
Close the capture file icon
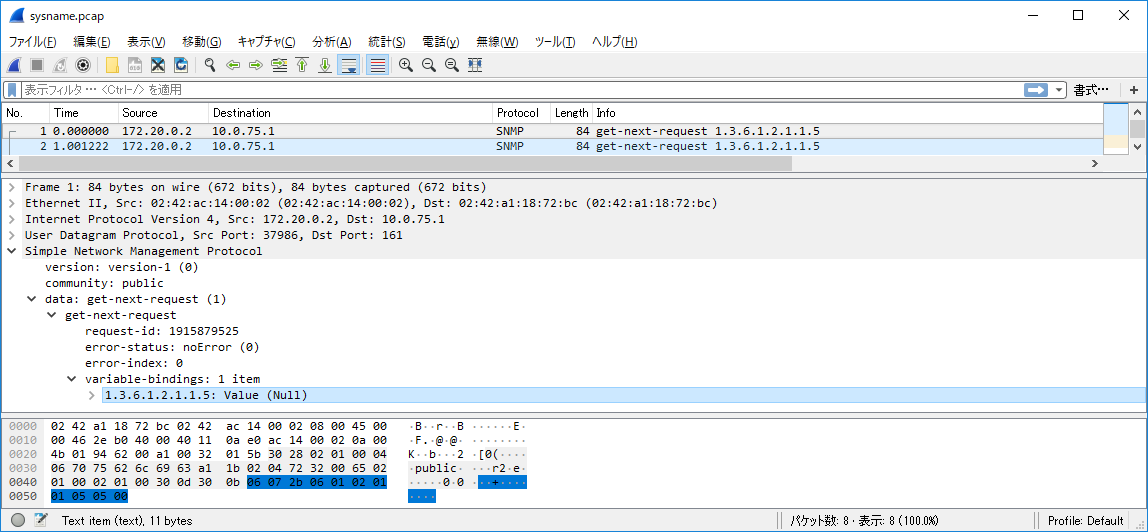157,65
